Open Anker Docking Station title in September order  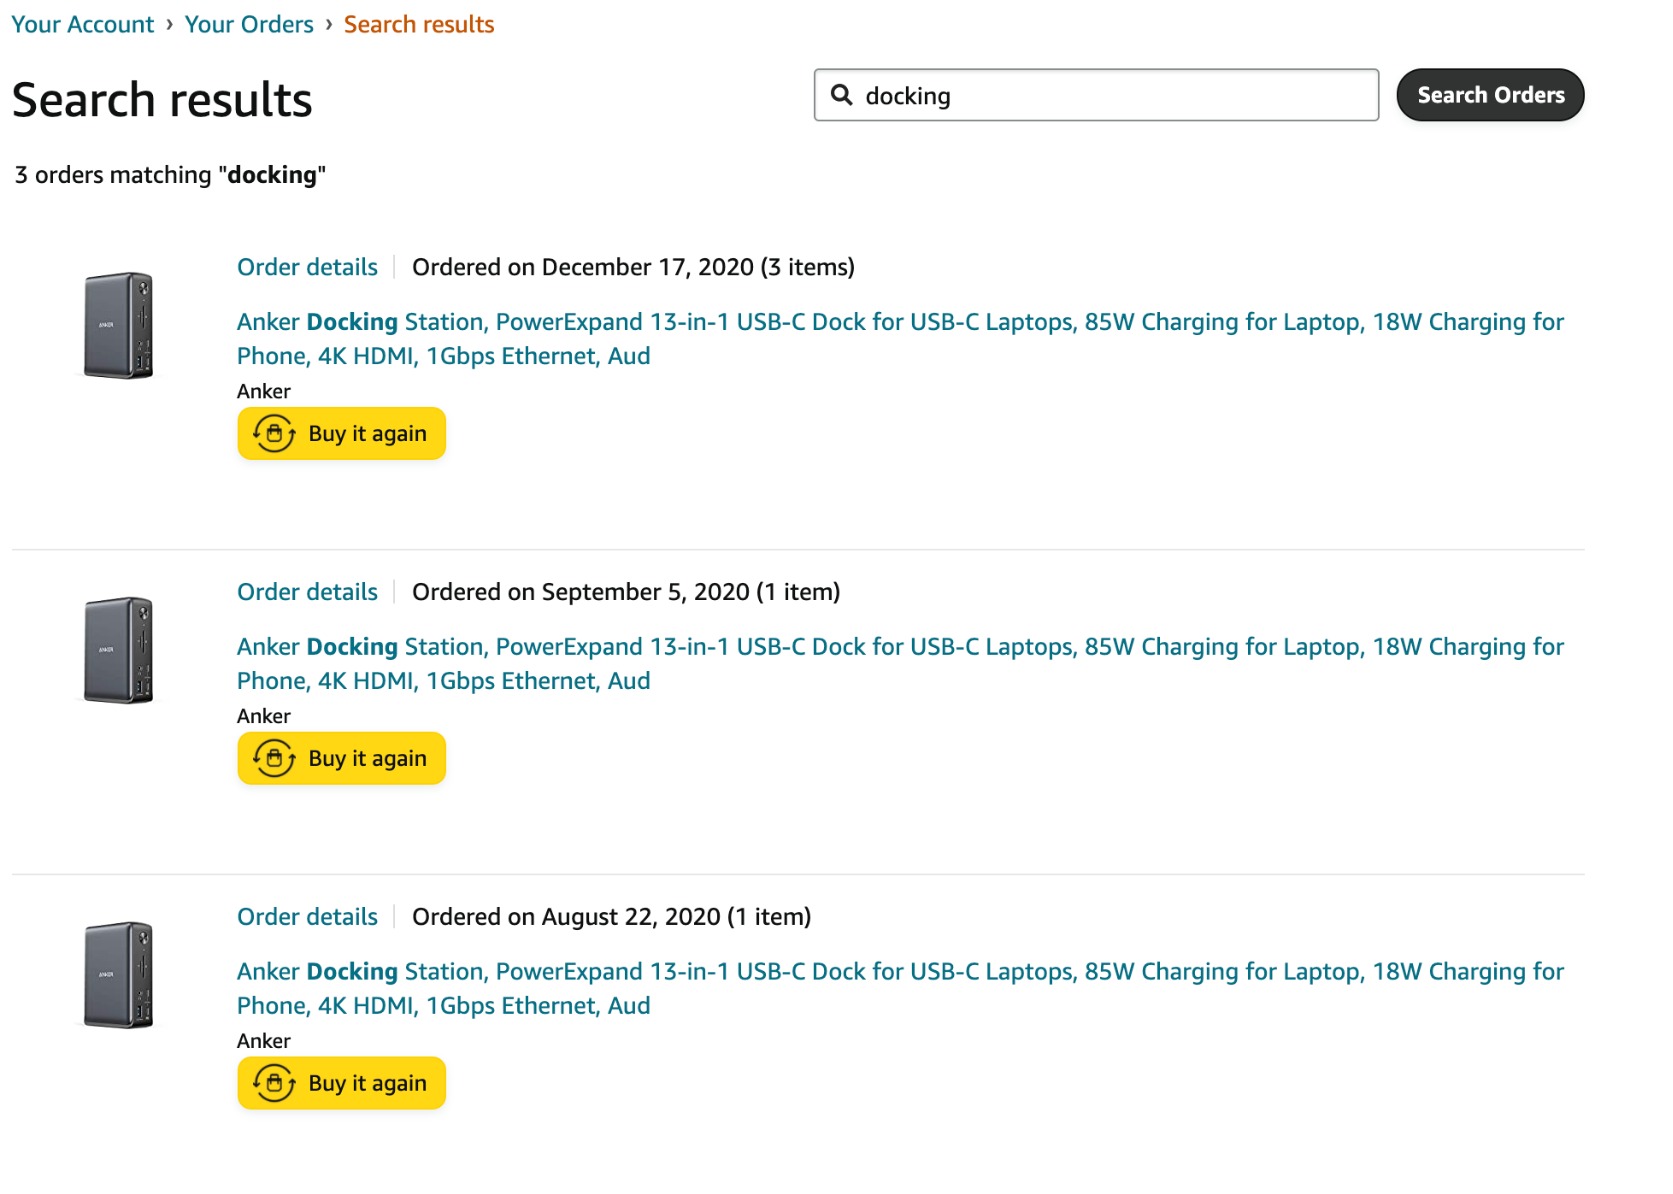click(899, 647)
